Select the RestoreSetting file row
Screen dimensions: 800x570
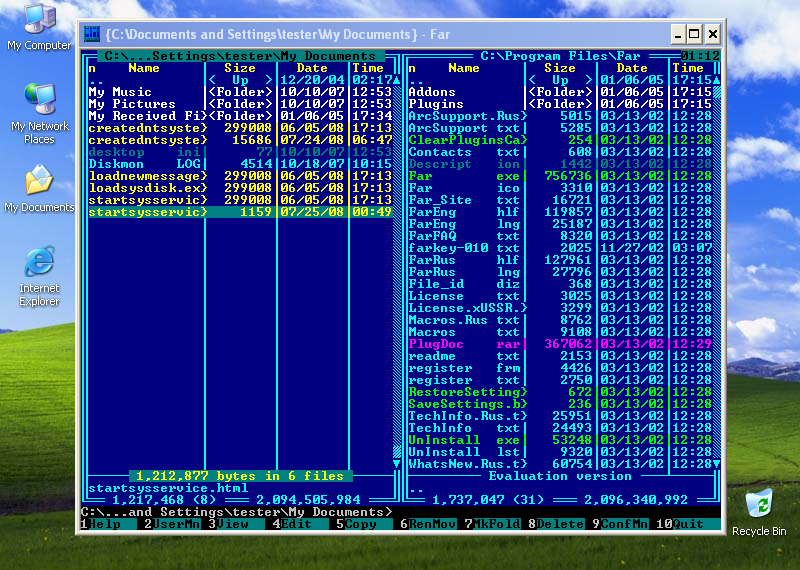560,392
